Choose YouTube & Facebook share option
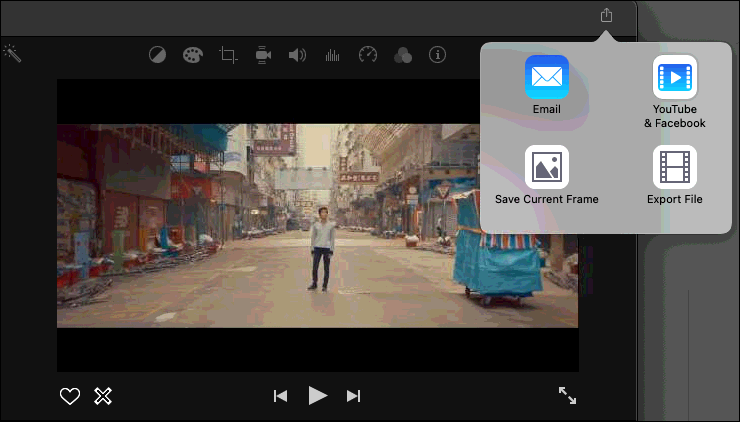The width and height of the screenshot is (740, 422). click(x=674, y=78)
